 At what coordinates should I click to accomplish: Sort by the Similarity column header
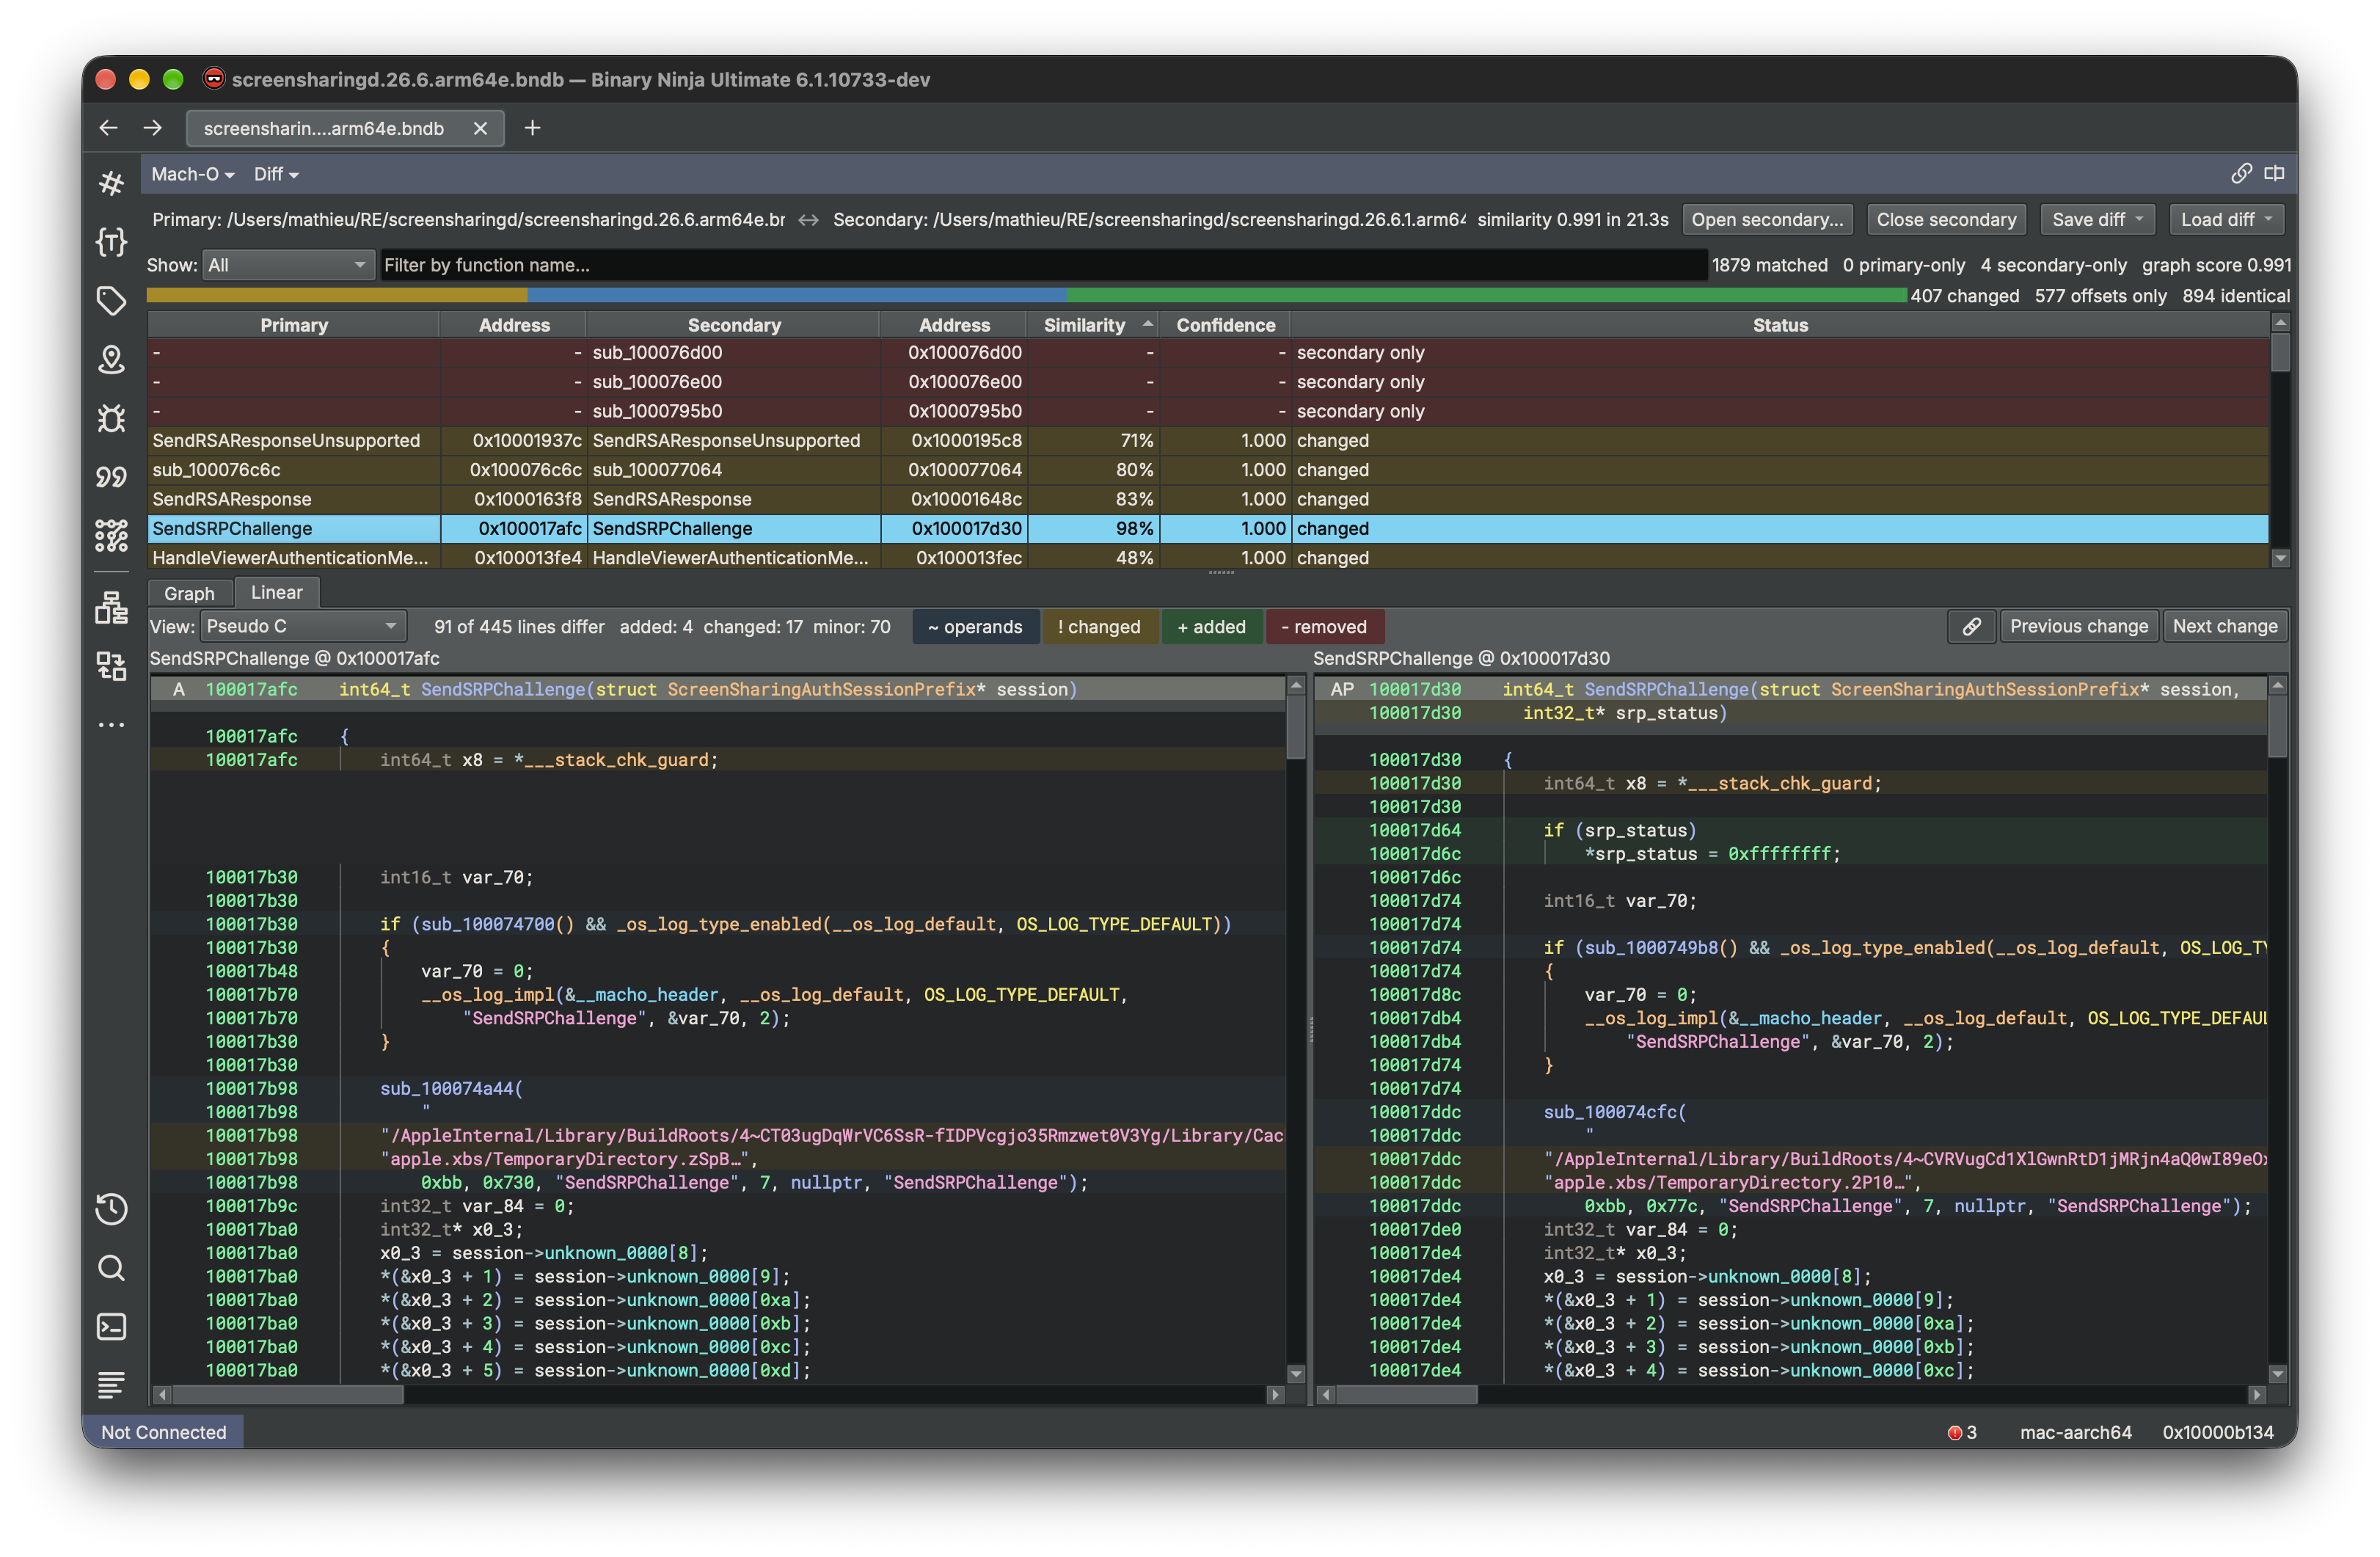pos(1092,325)
